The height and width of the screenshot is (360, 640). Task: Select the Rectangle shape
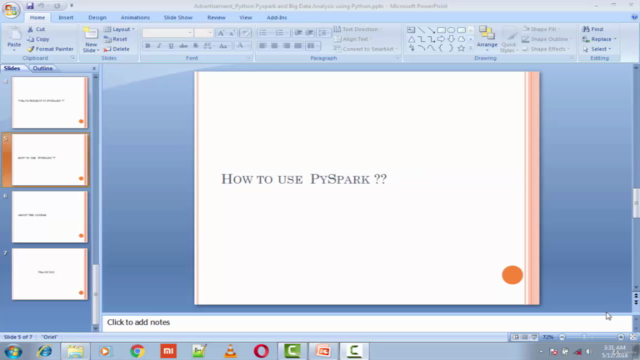tap(441, 30)
